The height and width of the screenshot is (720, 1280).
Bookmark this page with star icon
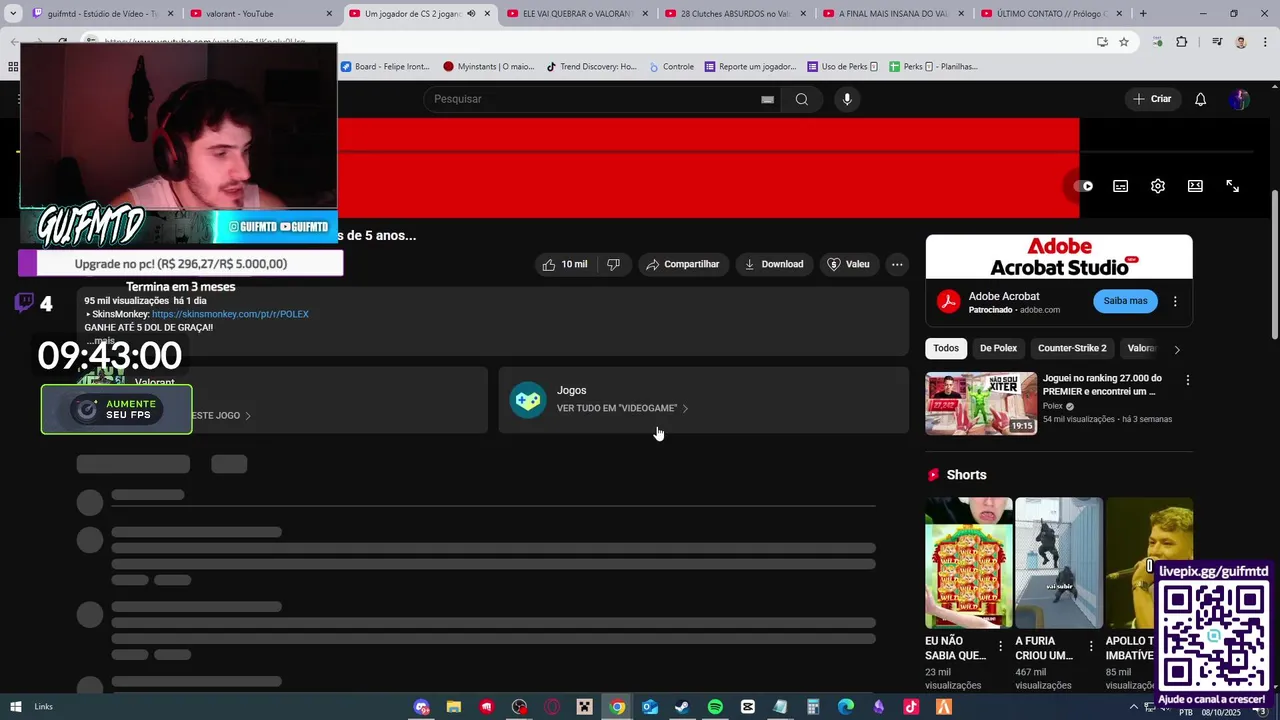point(1124,42)
